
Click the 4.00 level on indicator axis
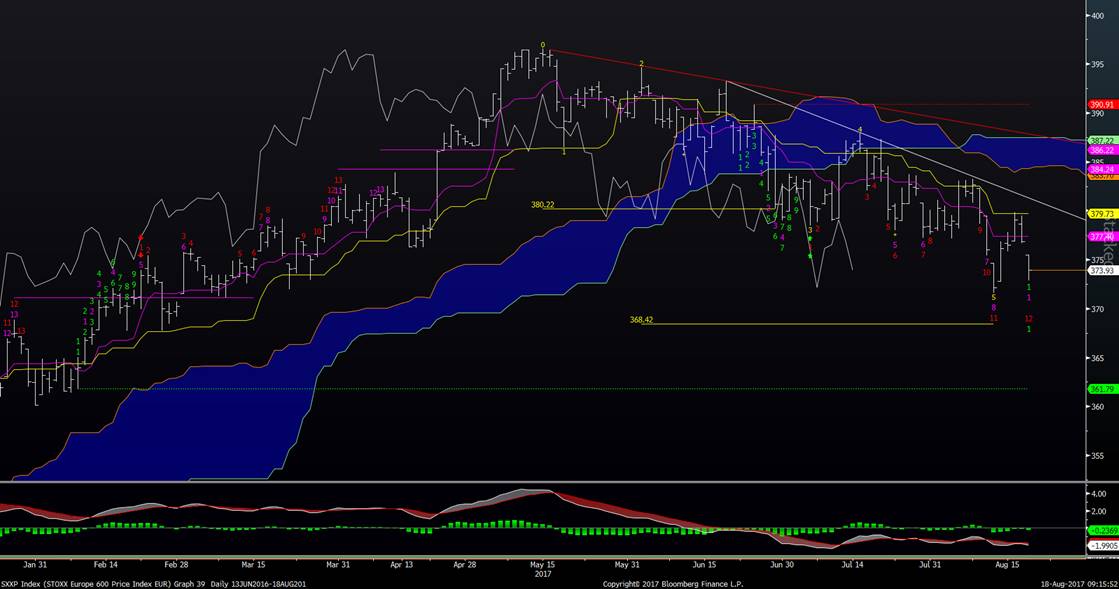tap(1099, 494)
